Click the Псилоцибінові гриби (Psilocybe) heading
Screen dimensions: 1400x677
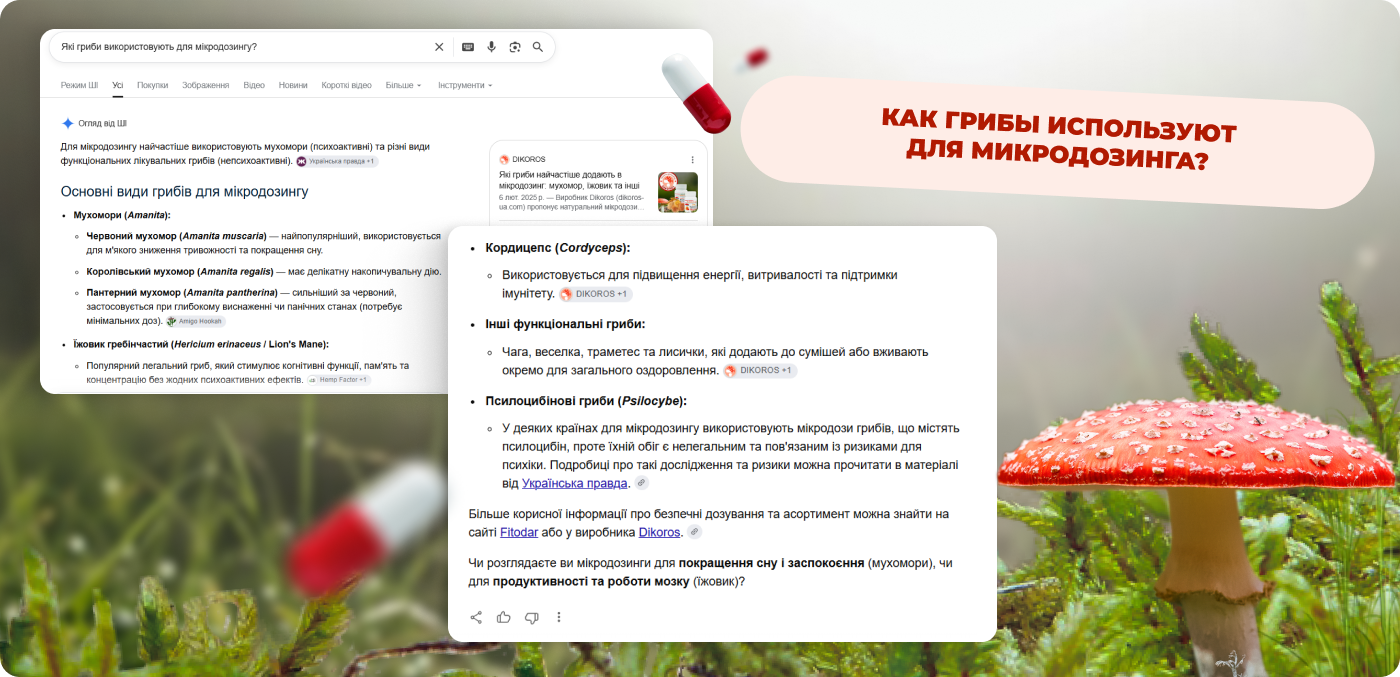tap(586, 401)
